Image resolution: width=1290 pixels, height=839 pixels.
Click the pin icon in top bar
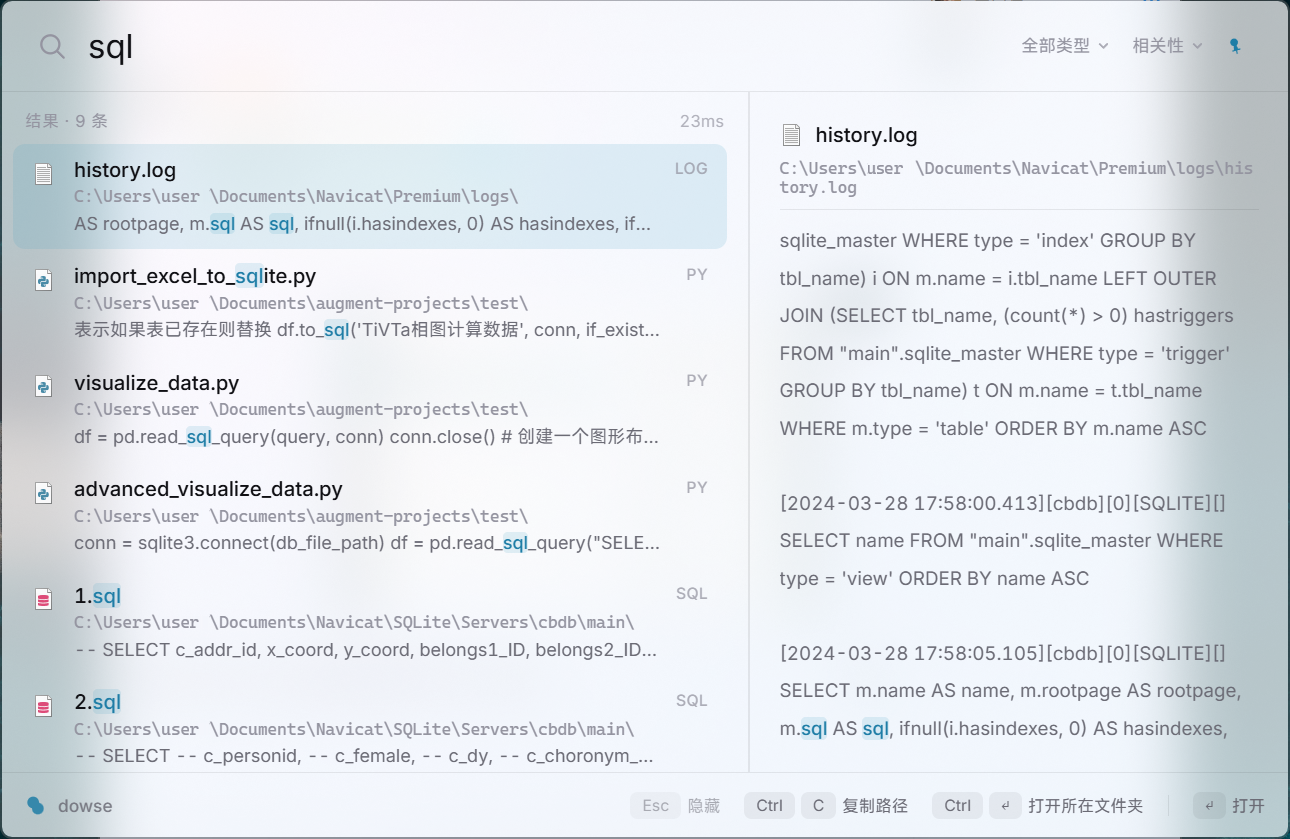[1235, 46]
